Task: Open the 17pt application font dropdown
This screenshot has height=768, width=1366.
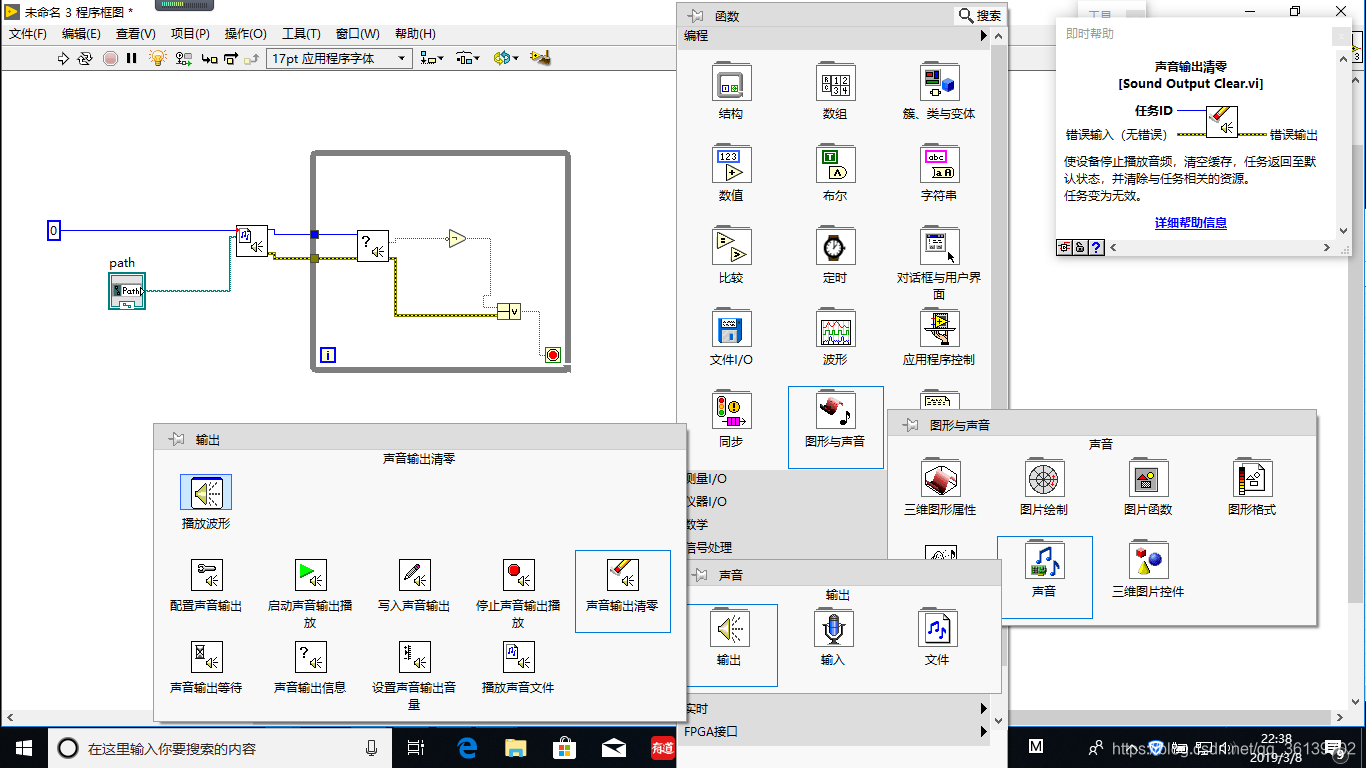Action: 340,58
